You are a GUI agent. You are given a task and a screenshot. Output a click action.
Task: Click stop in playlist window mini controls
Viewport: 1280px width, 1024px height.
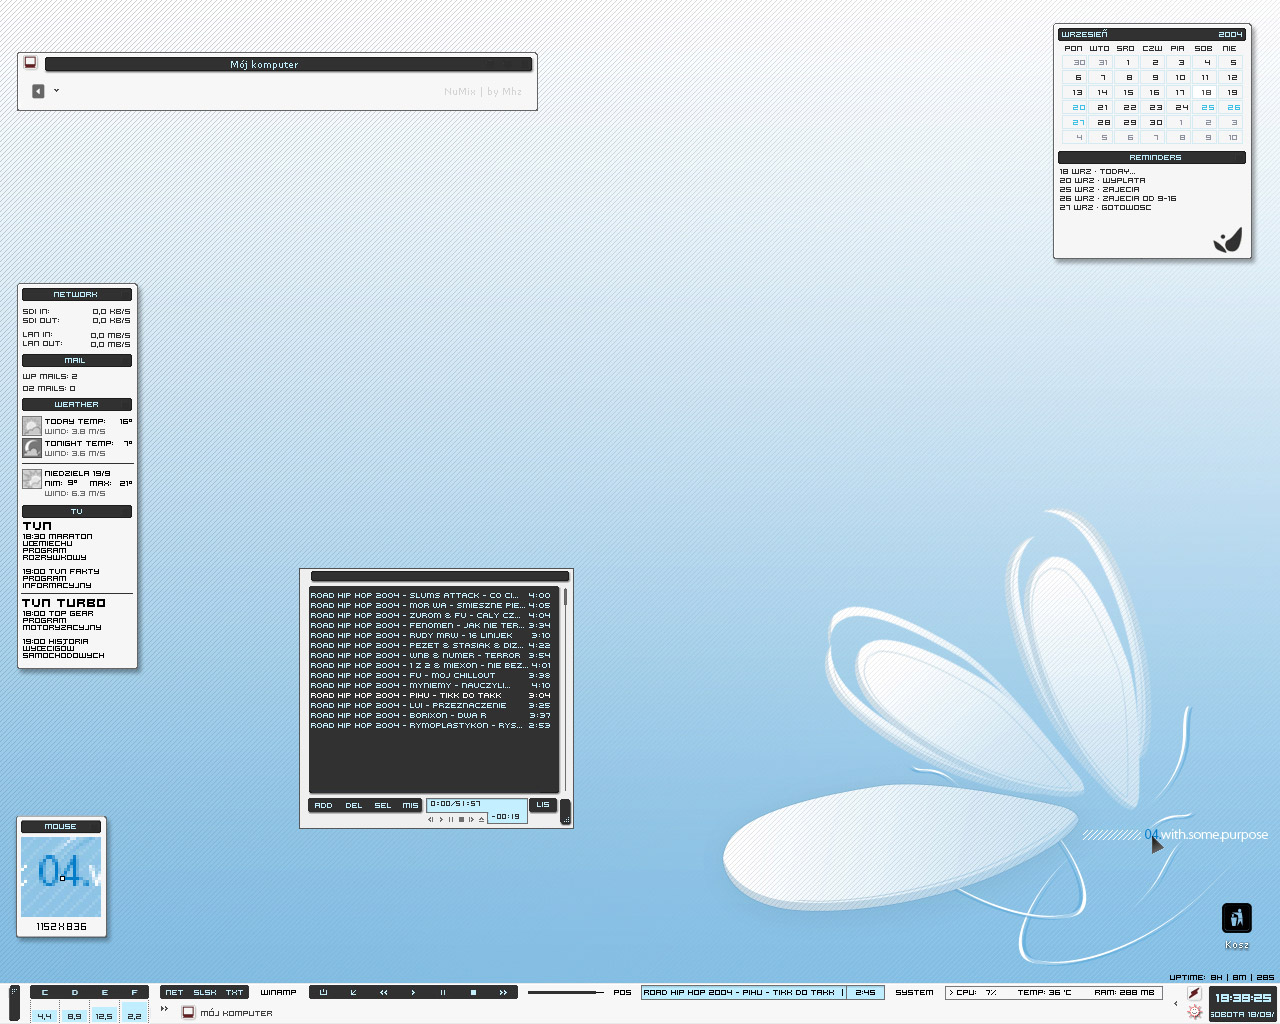pos(461,819)
